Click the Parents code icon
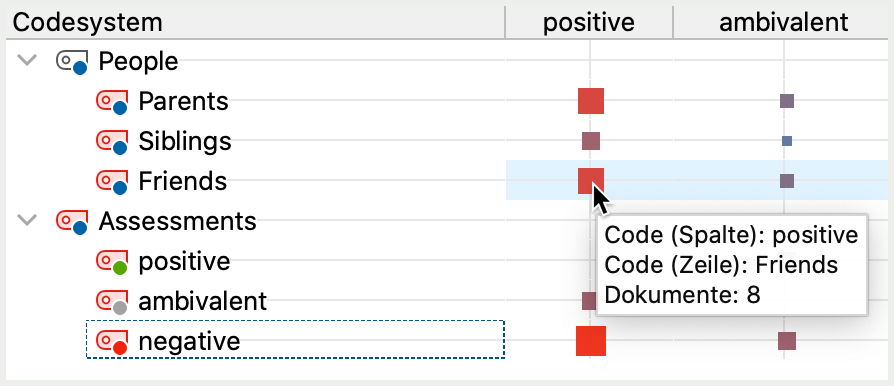 111,102
